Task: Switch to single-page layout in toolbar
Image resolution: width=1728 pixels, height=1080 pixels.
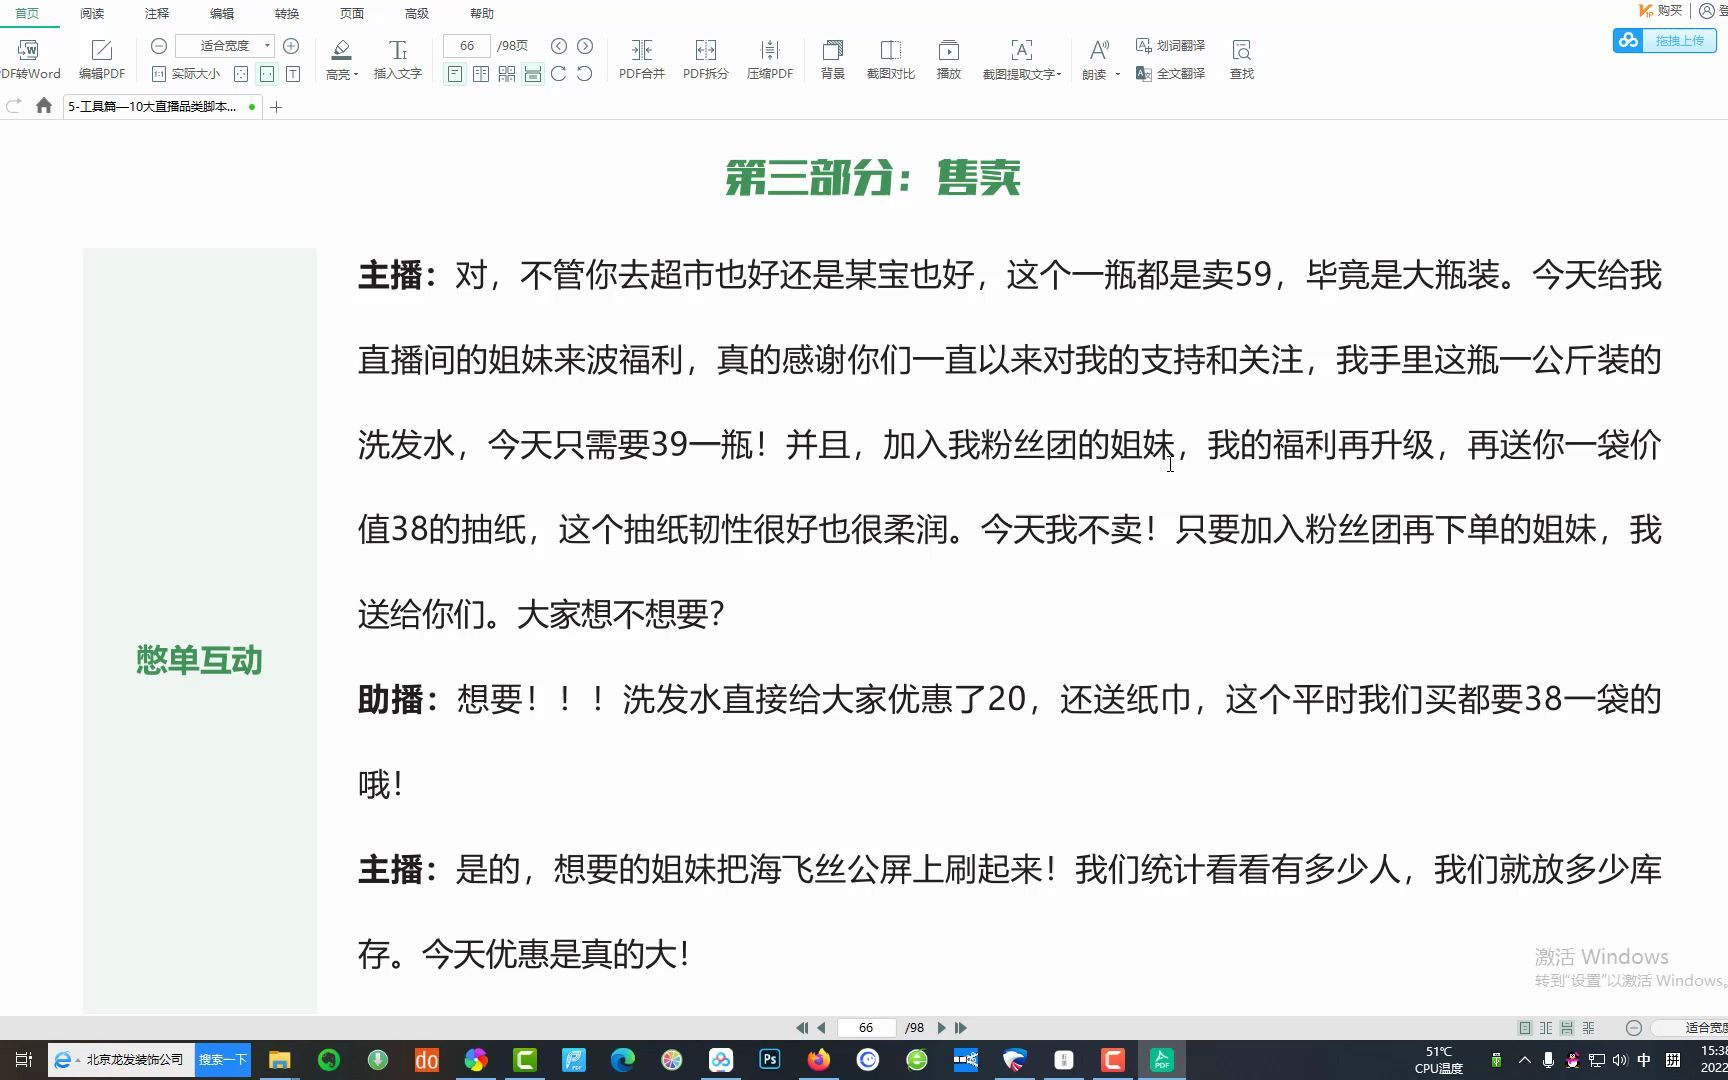Action: tap(455, 74)
